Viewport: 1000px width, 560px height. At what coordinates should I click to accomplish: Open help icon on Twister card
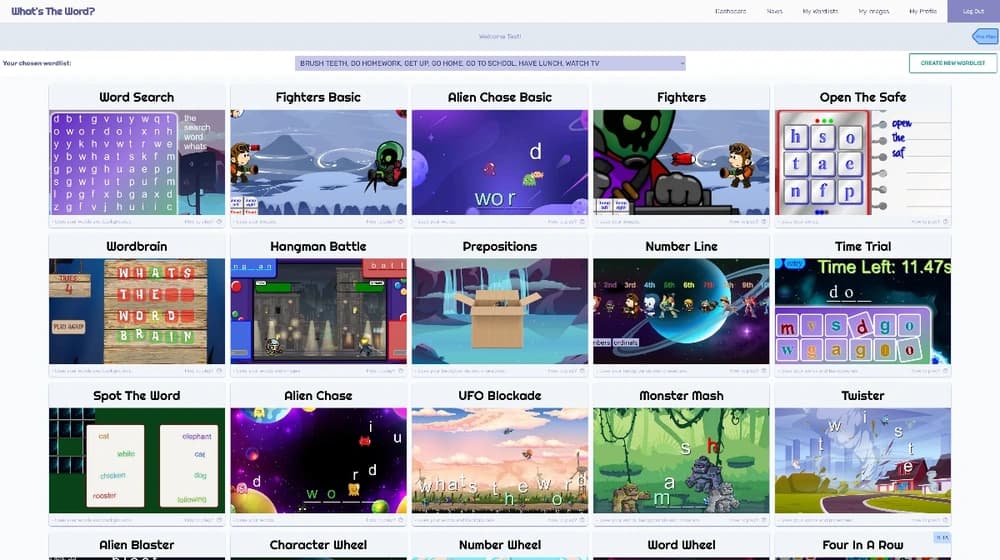pyautogui.click(x=945, y=520)
